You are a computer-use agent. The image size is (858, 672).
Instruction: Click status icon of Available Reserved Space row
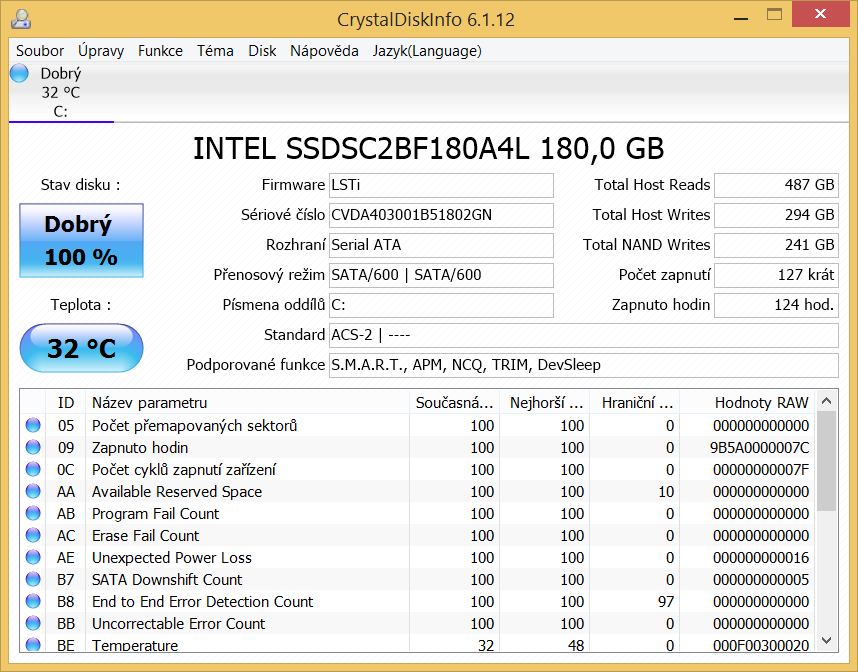point(34,492)
